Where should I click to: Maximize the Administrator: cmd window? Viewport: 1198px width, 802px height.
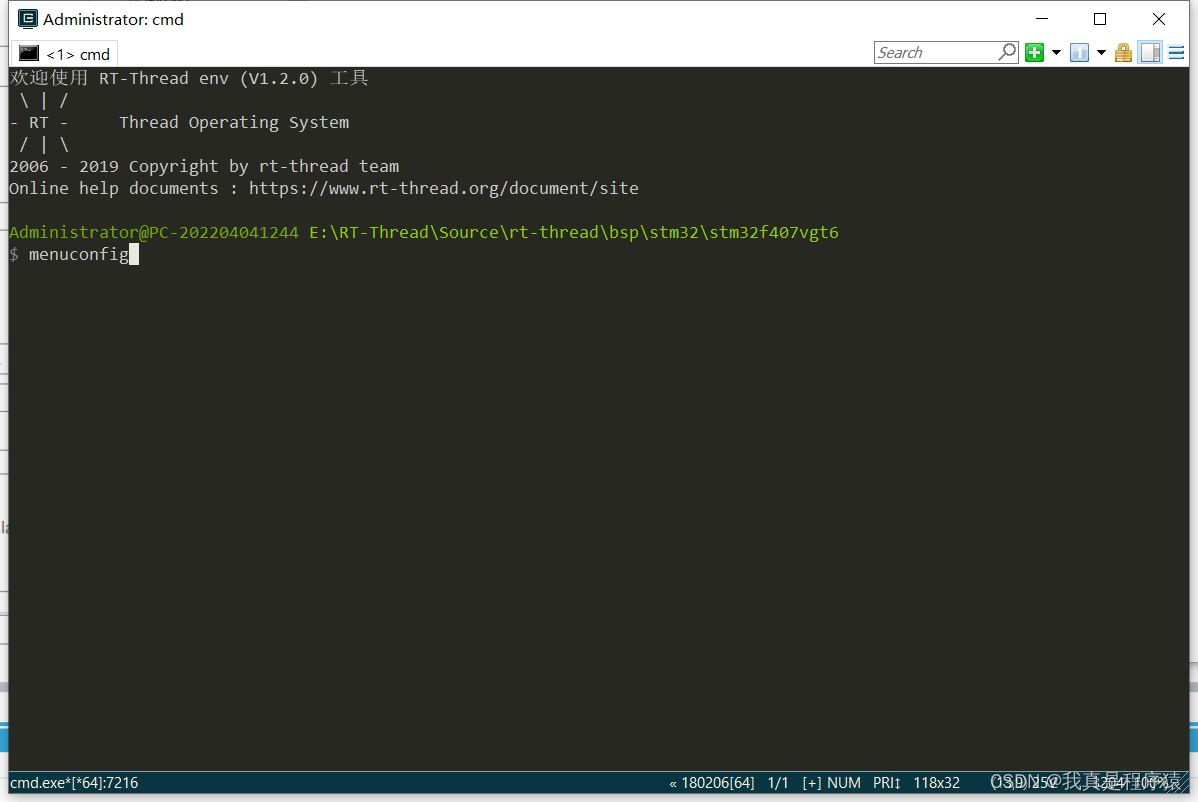pos(1100,19)
